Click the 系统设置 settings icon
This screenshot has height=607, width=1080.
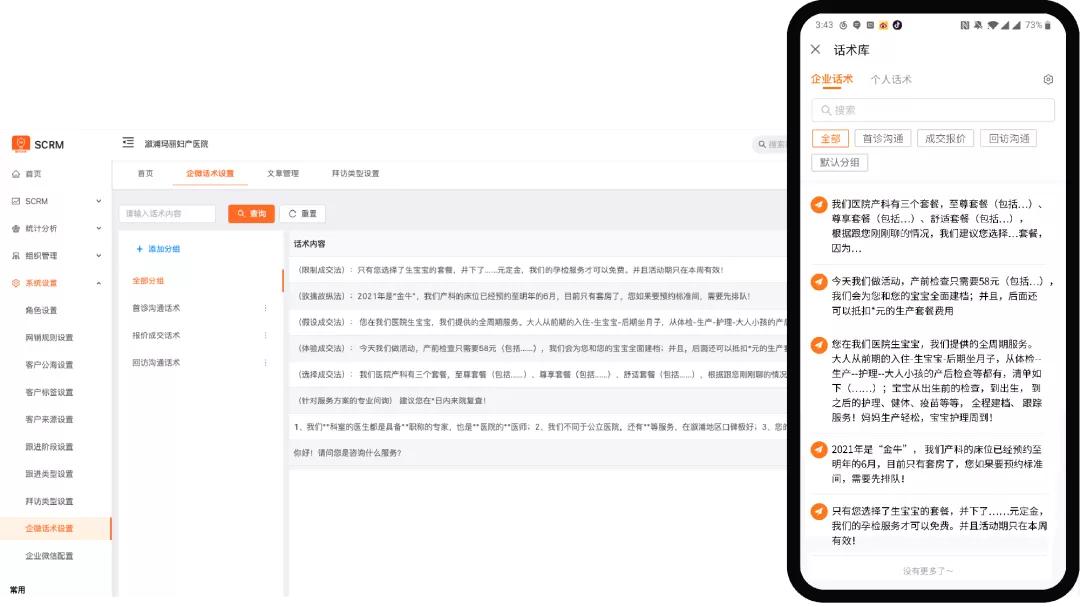click(16, 283)
